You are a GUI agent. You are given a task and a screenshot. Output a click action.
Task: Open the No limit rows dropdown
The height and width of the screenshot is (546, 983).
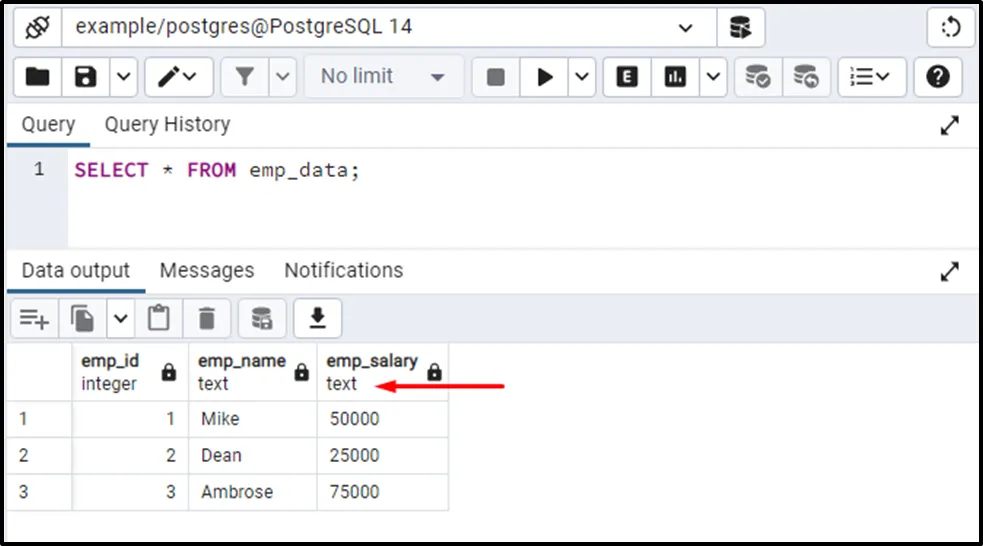click(x=383, y=77)
